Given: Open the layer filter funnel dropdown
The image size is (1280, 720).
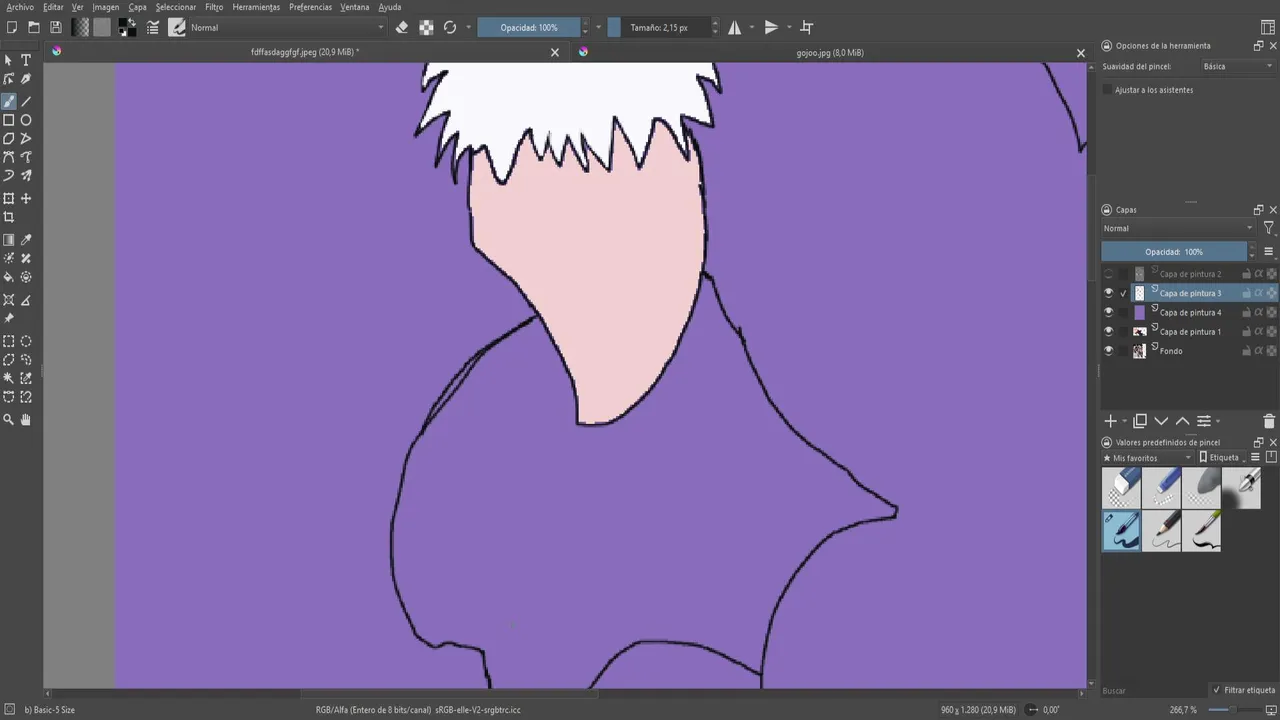Looking at the screenshot, I should pos(1269,228).
